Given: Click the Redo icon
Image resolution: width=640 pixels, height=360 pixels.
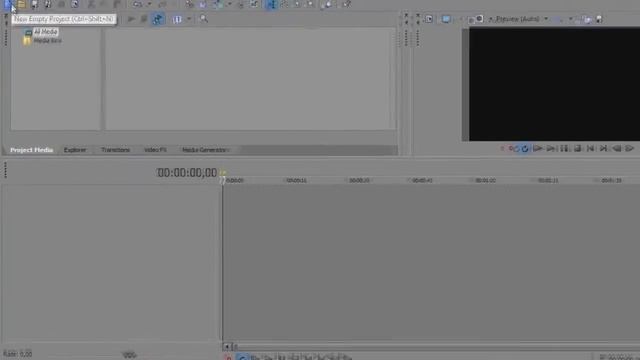Looking at the screenshot, I should 162,4.
